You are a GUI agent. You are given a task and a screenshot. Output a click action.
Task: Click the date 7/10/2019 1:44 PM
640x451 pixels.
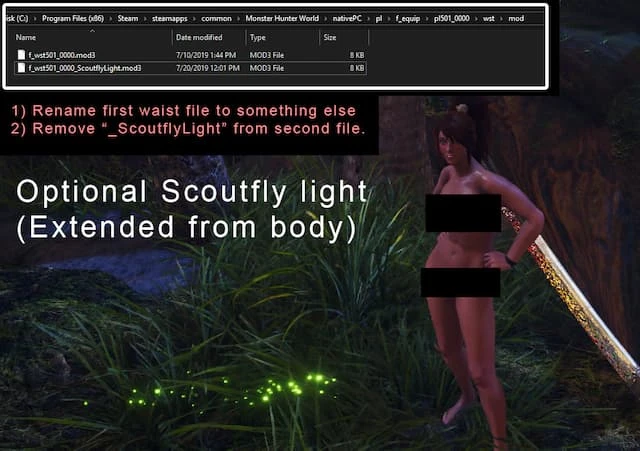pyautogui.click(x=206, y=55)
